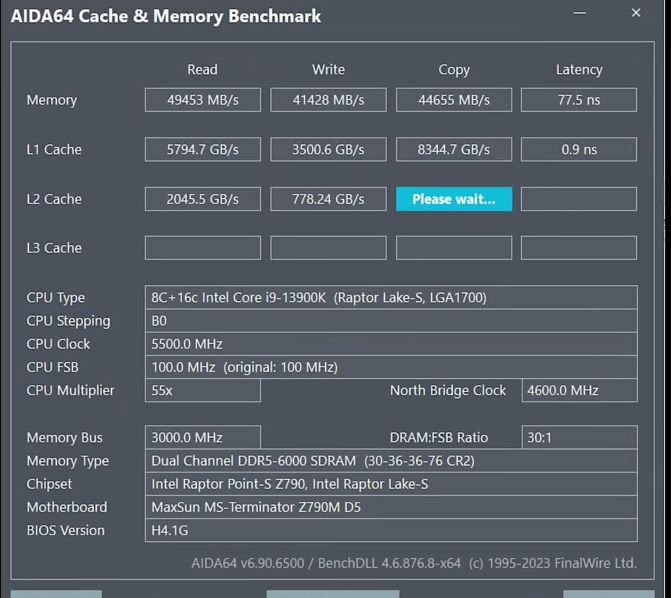Click the L2 Cache Read 2045.5 GB/s cell
This screenshot has width=671, height=598.
pos(203,199)
